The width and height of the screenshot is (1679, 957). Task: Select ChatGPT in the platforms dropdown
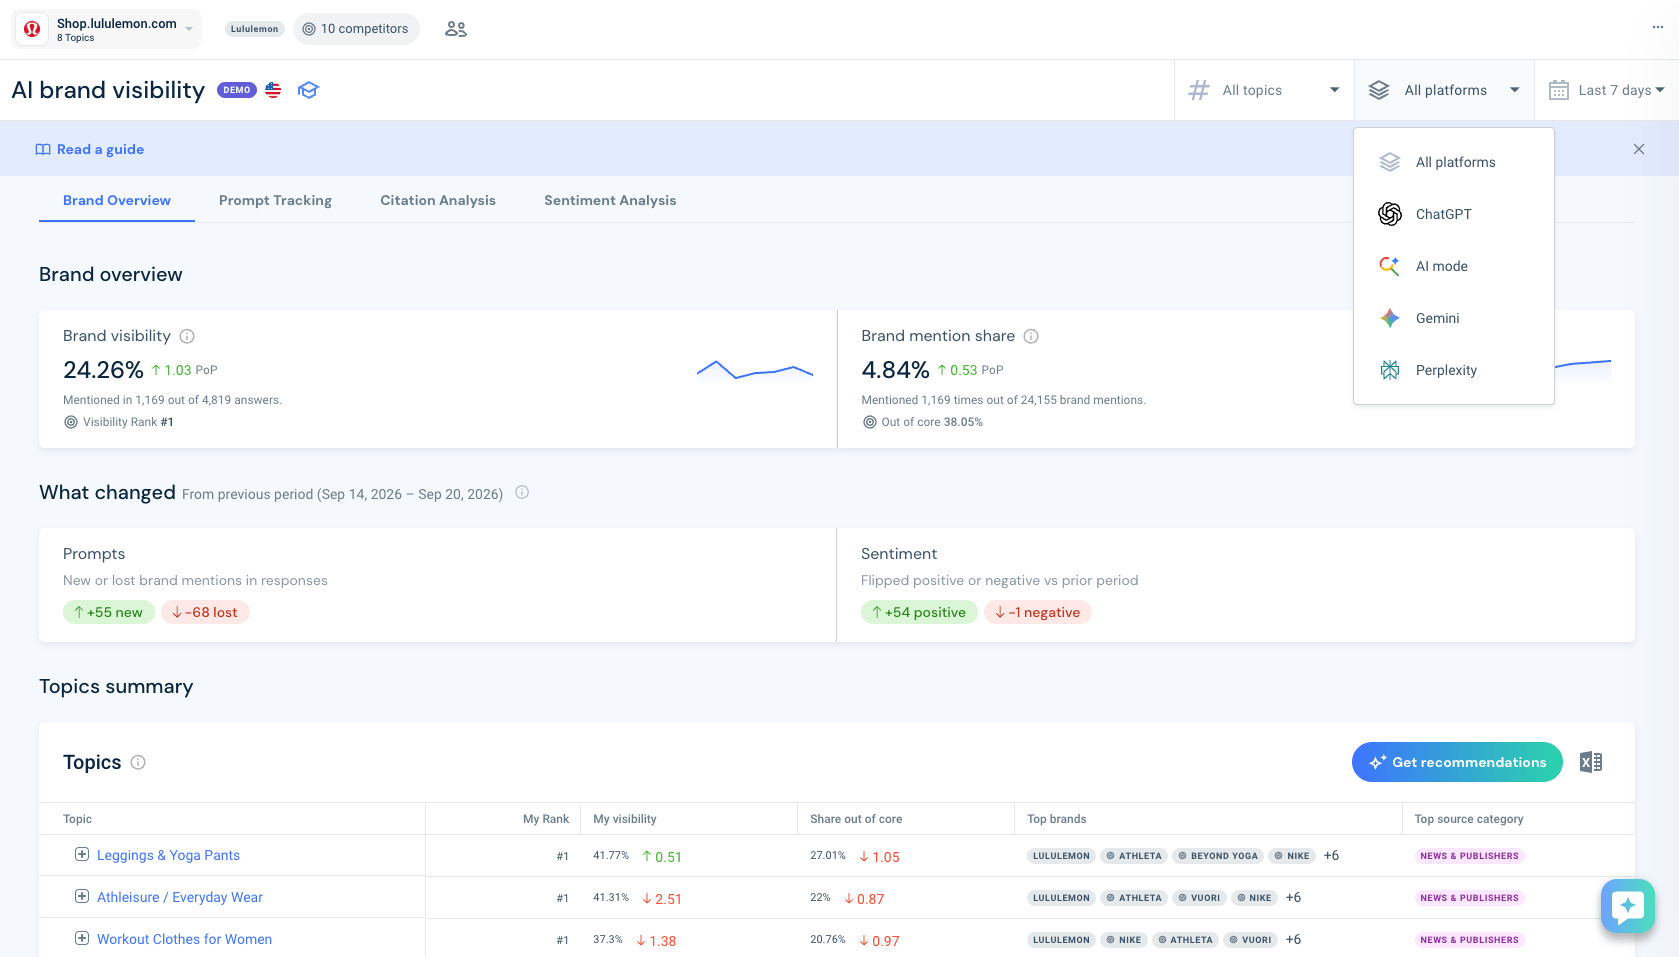tap(1453, 214)
